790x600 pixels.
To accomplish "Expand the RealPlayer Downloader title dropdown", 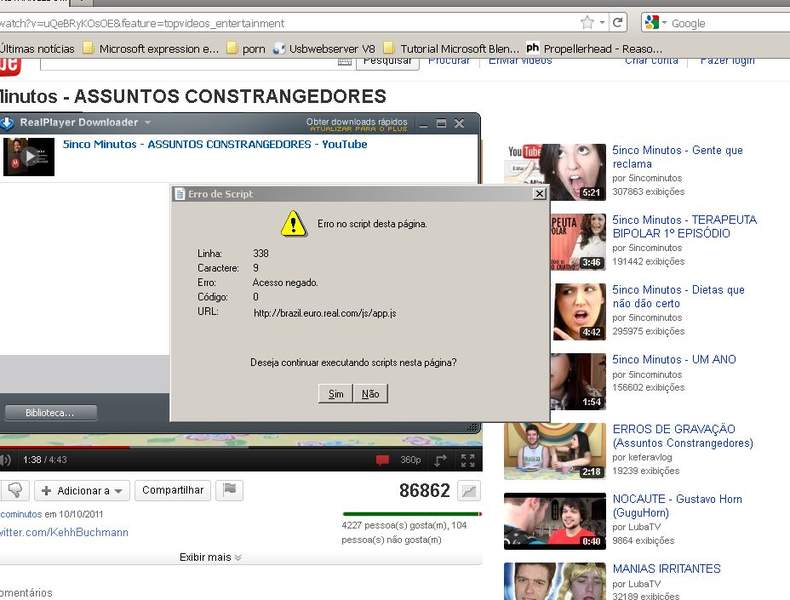I will 148,122.
